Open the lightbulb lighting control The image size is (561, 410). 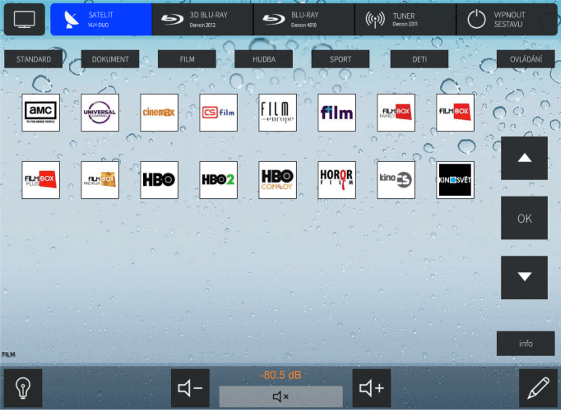click(23, 388)
